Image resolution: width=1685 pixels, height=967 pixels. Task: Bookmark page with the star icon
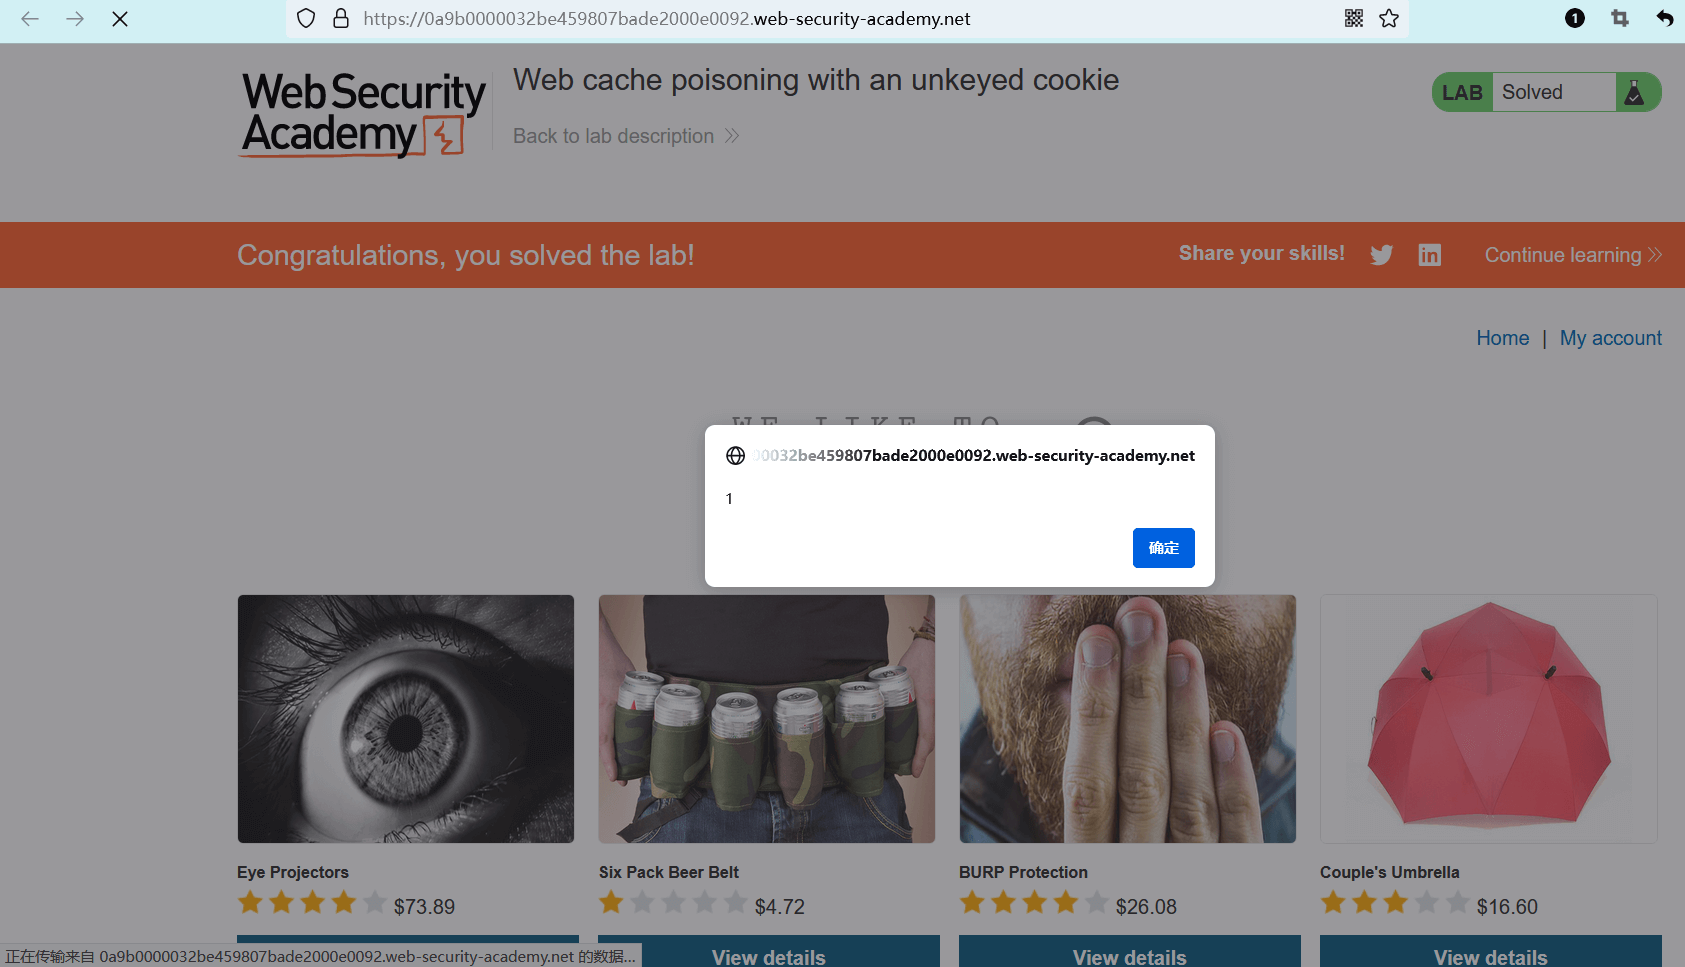coord(1389,19)
